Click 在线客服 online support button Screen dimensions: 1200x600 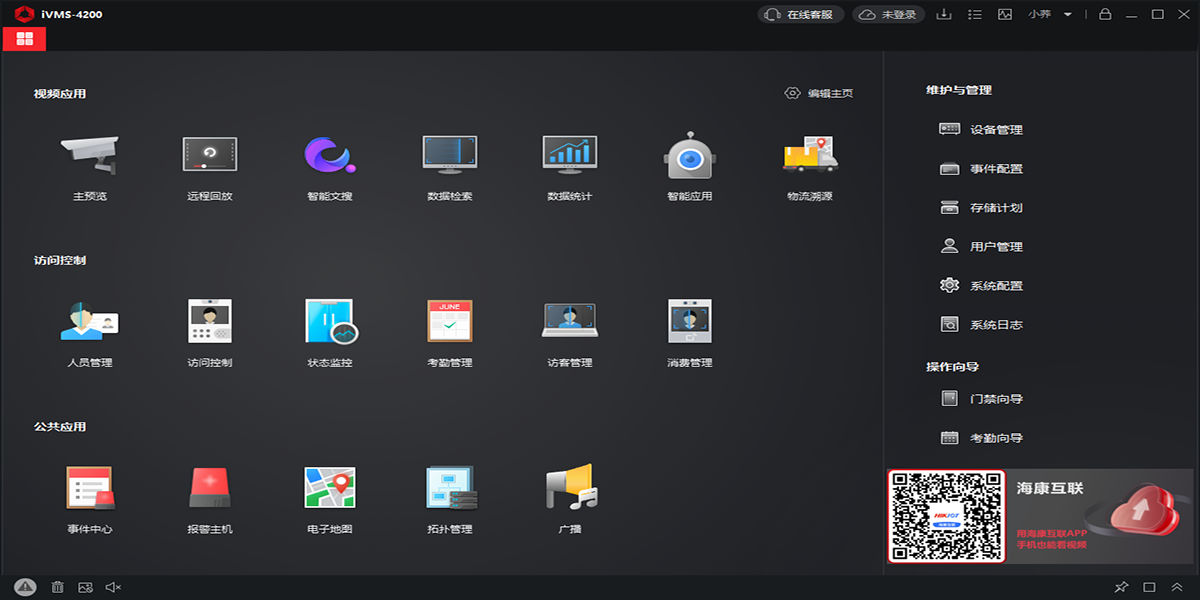pyautogui.click(x=801, y=14)
